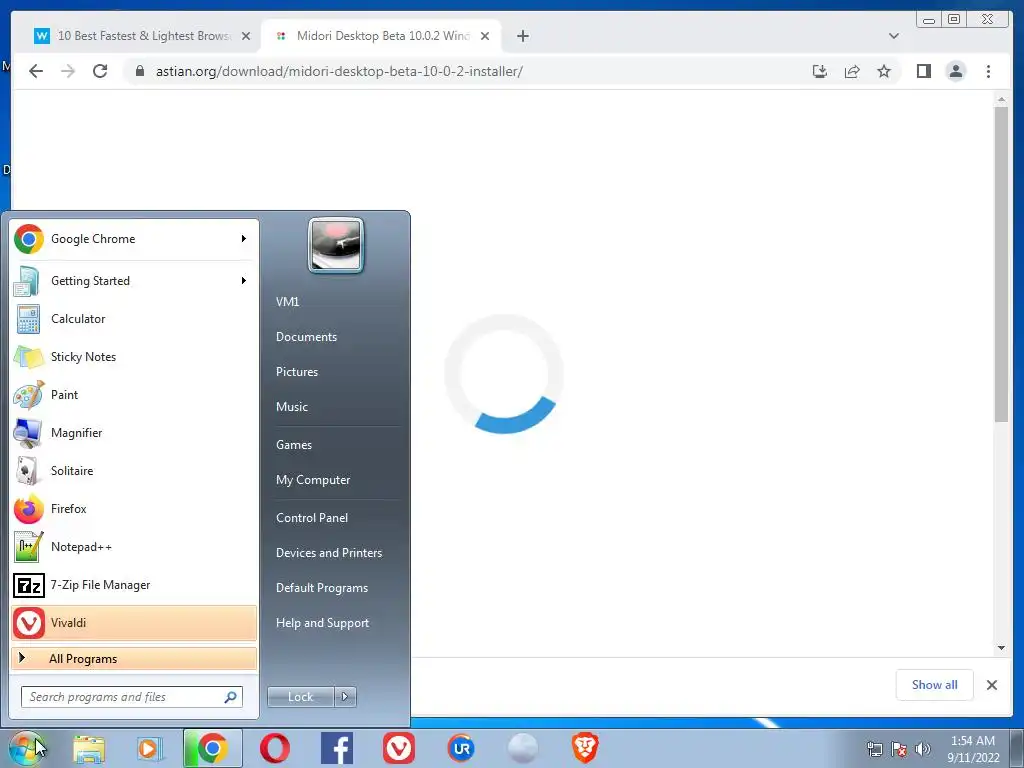Open Chrome's three-dot menu
Image resolution: width=1024 pixels, height=768 pixels.
pyautogui.click(x=988, y=71)
